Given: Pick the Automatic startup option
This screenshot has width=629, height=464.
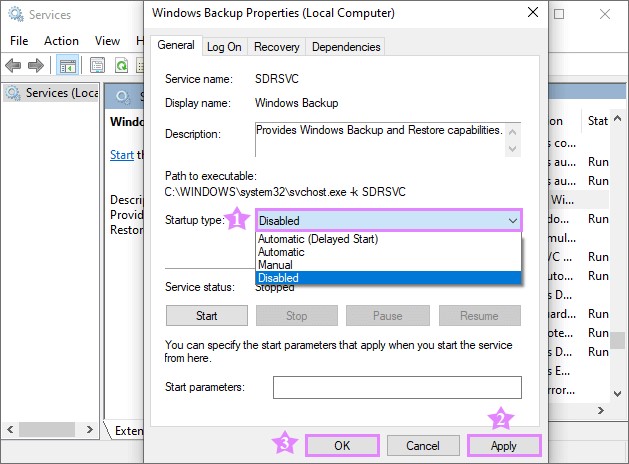Looking at the screenshot, I should coord(284,252).
